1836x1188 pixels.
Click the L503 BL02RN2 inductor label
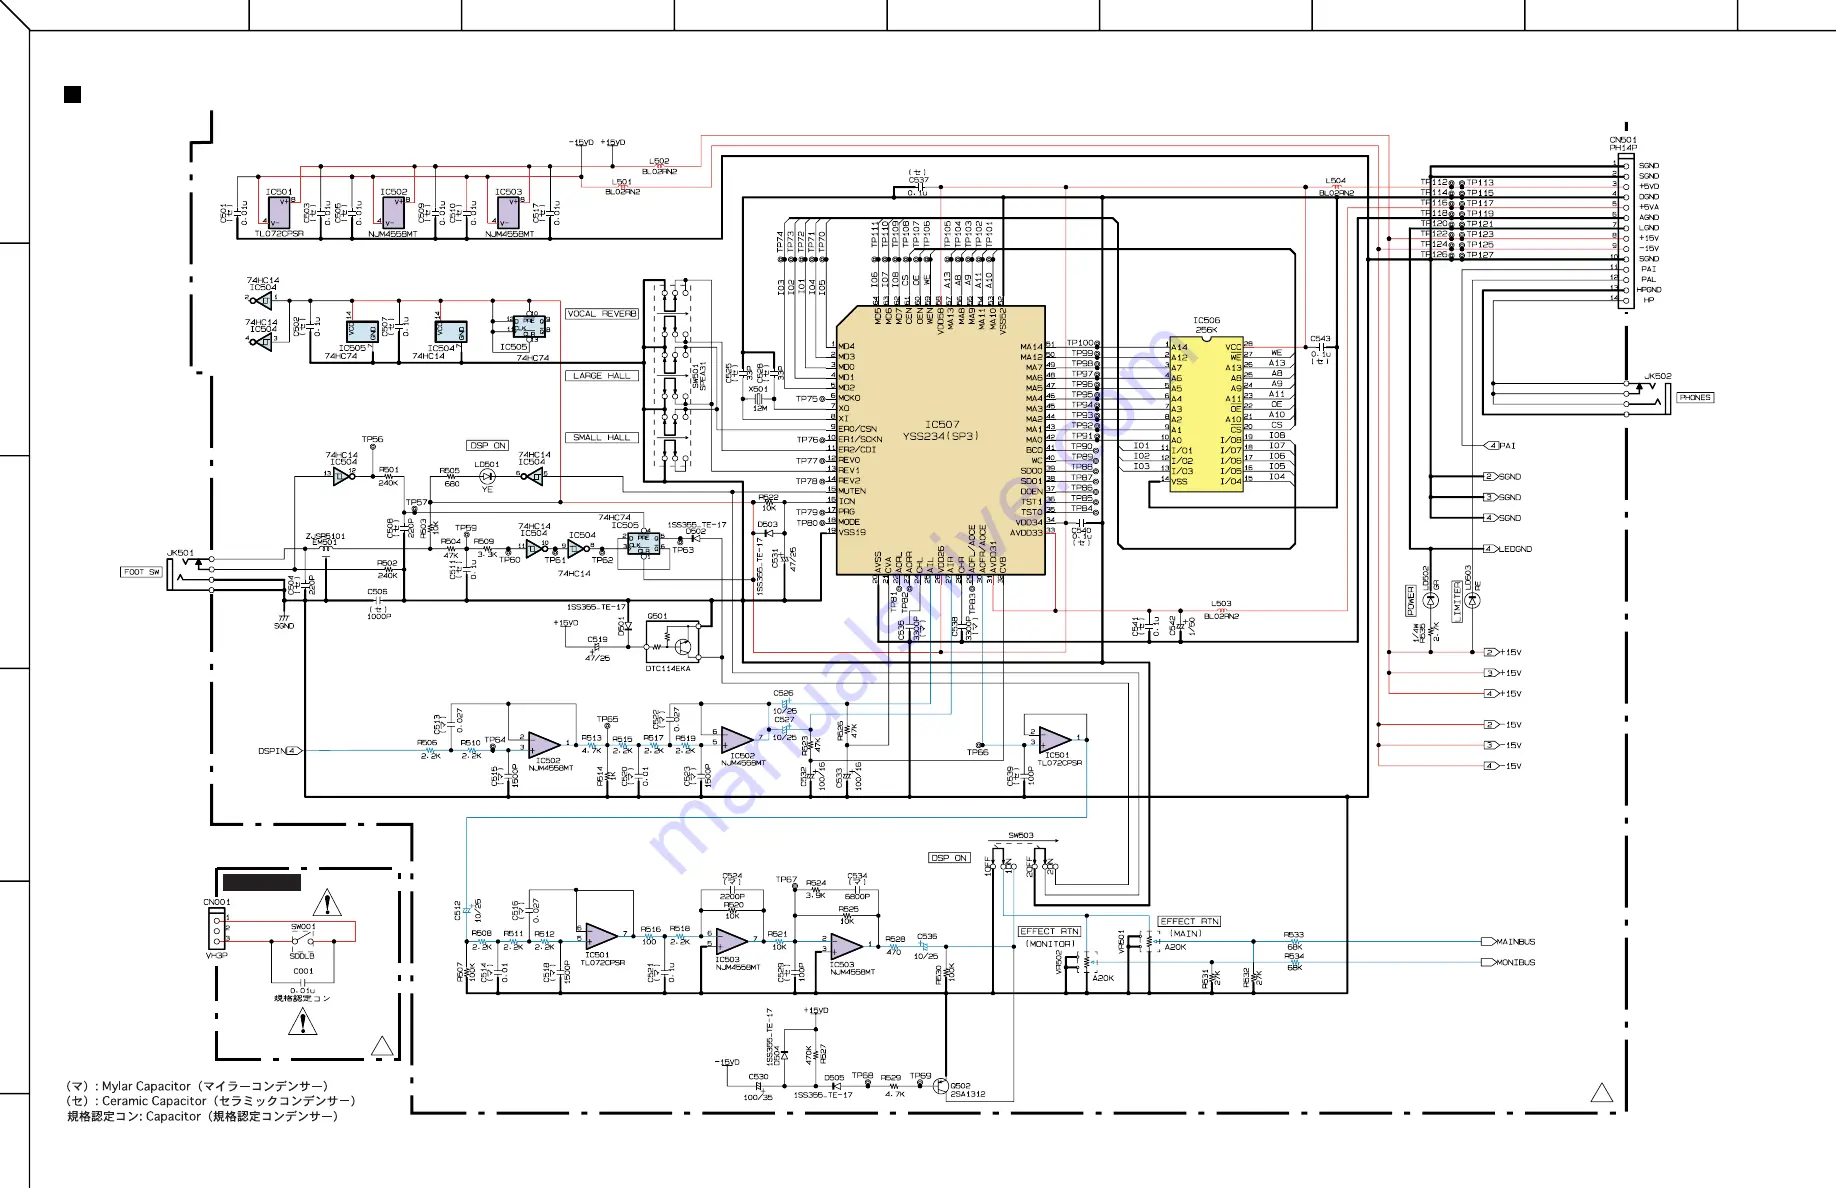point(1221,610)
